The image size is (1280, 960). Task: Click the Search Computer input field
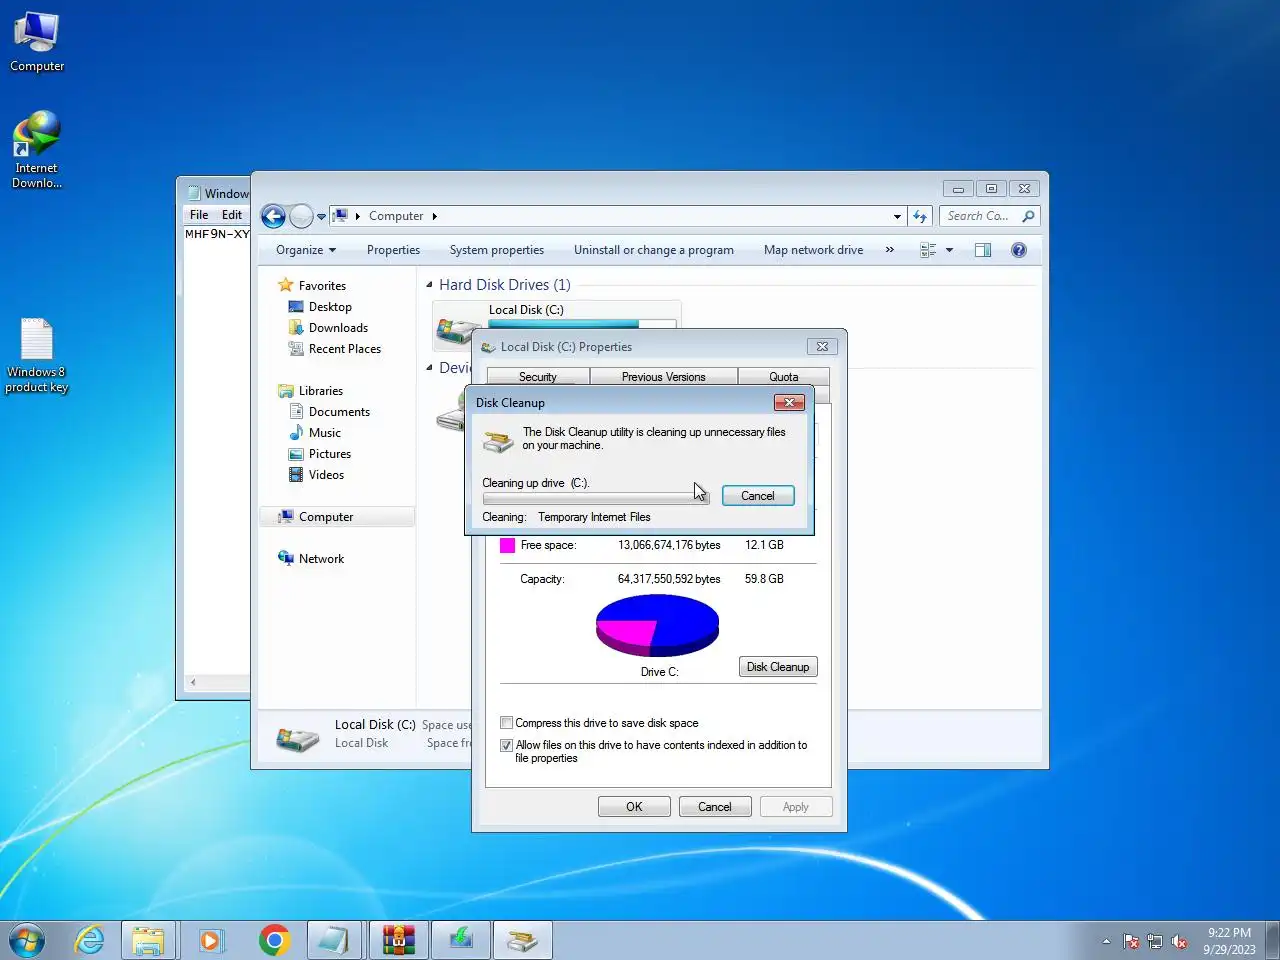(x=980, y=216)
